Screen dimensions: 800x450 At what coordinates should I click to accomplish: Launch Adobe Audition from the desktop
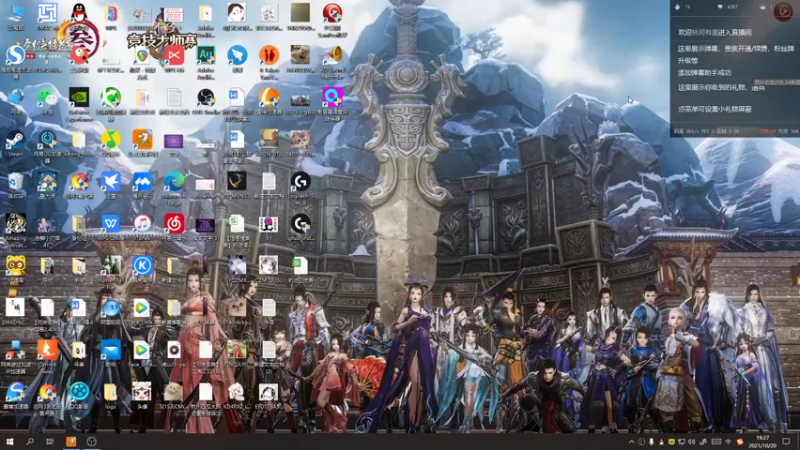click(206, 55)
